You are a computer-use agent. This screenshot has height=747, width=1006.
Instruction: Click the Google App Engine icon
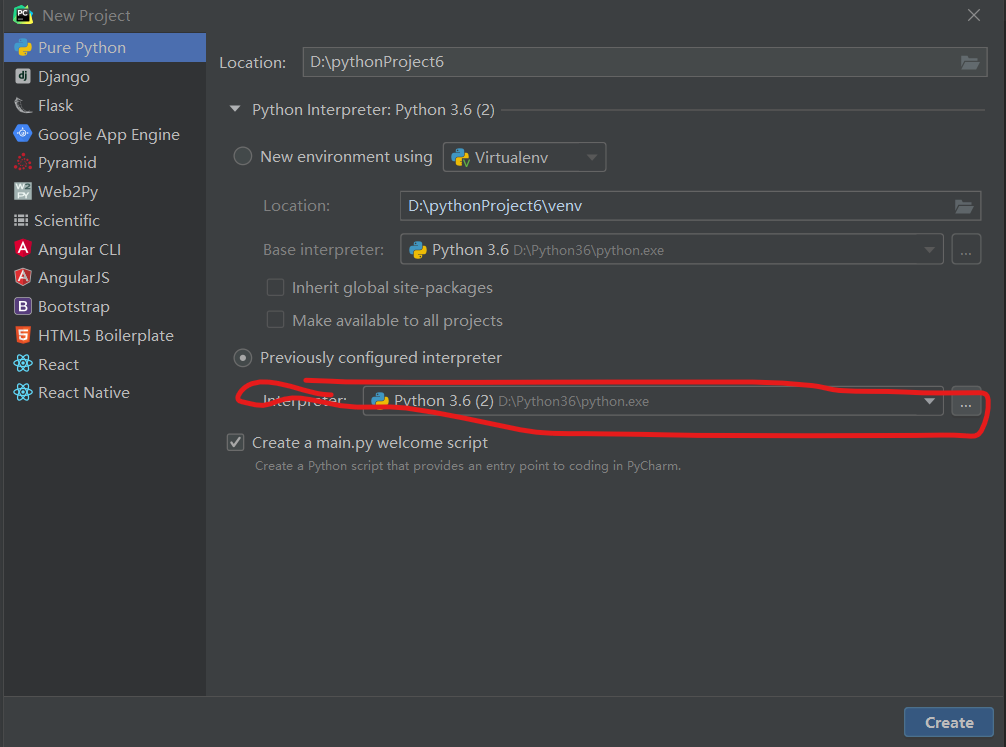click(x=23, y=133)
